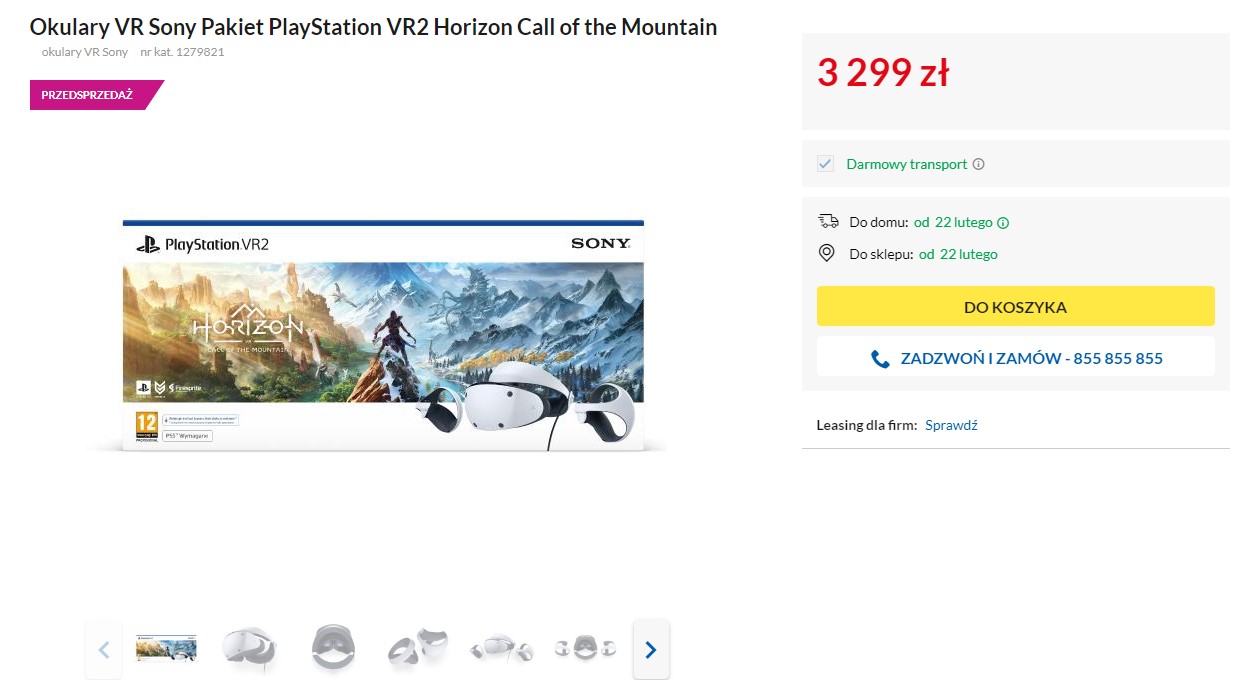Click the info icon next to home delivery date
This screenshot has height=680, width=1241.
tap(1003, 223)
